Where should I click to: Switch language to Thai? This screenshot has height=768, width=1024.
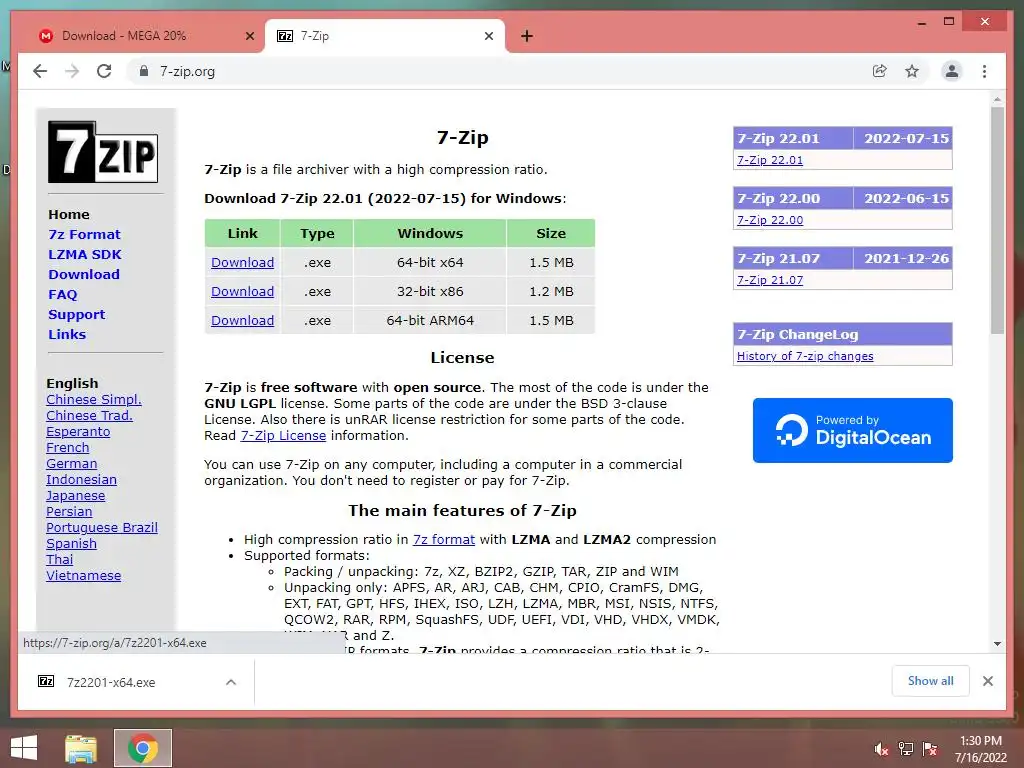pos(59,560)
